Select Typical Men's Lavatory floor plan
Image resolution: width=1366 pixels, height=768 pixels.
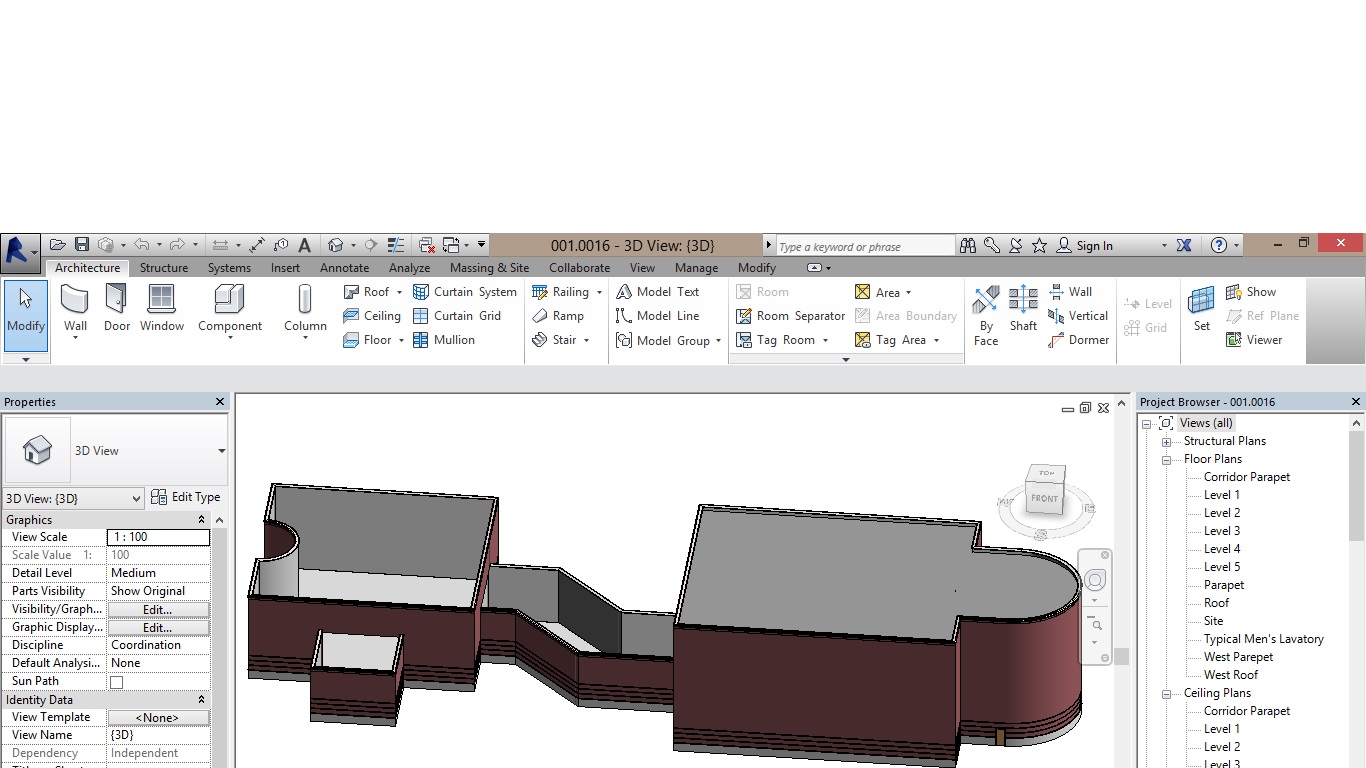coord(1264,639)
